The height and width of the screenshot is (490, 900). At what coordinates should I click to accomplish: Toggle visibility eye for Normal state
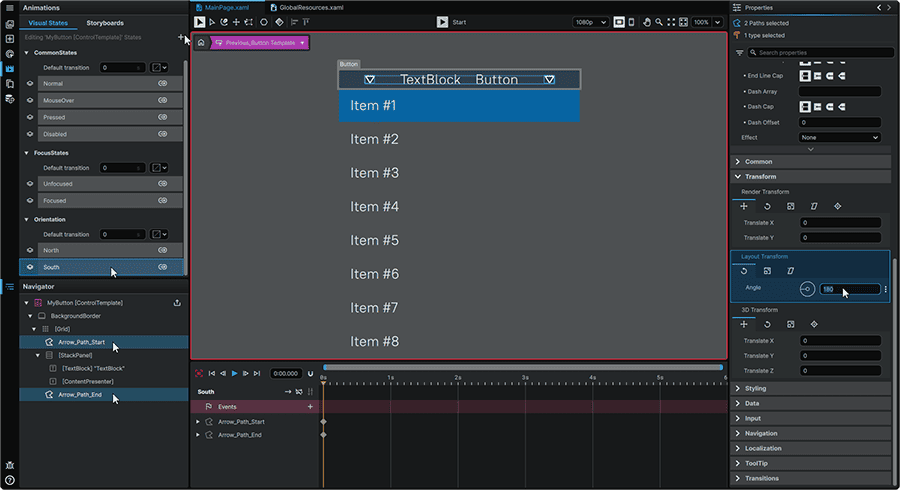point(30,83)
